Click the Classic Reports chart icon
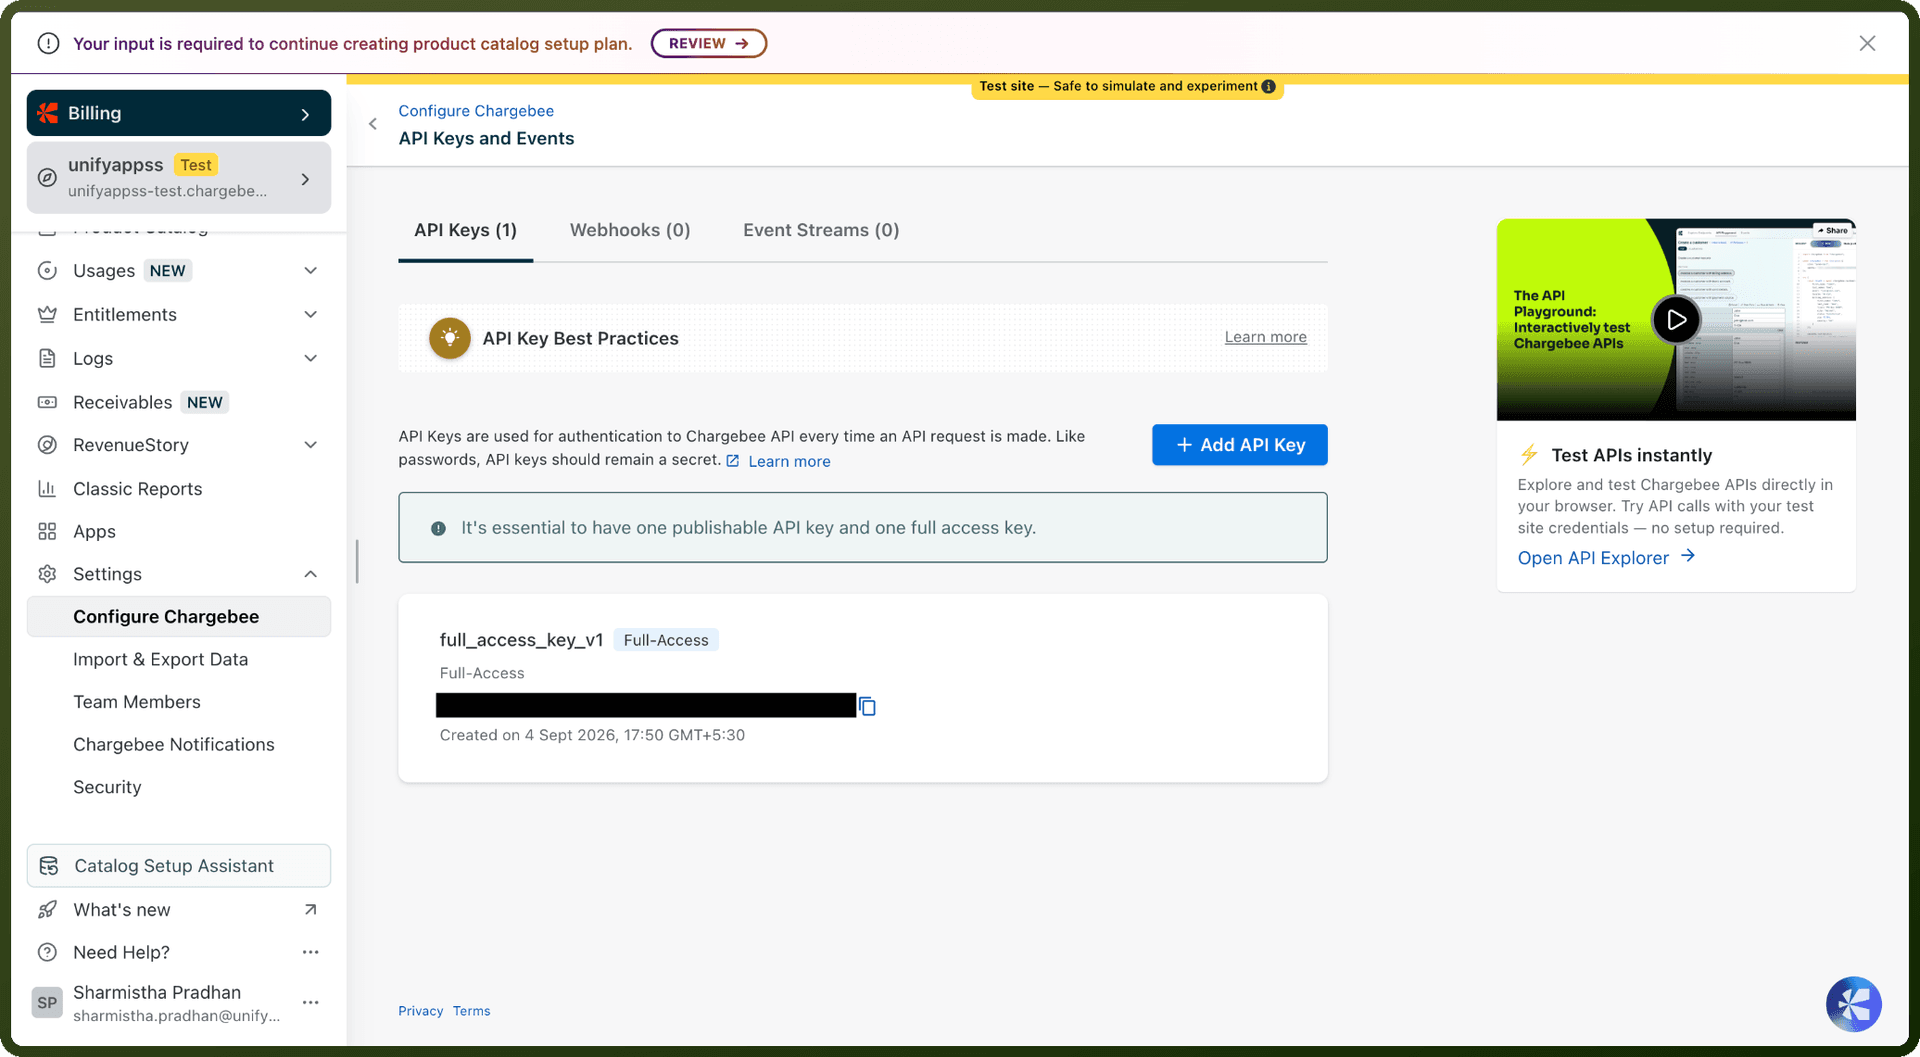1920x1057 pixels. 47,489
